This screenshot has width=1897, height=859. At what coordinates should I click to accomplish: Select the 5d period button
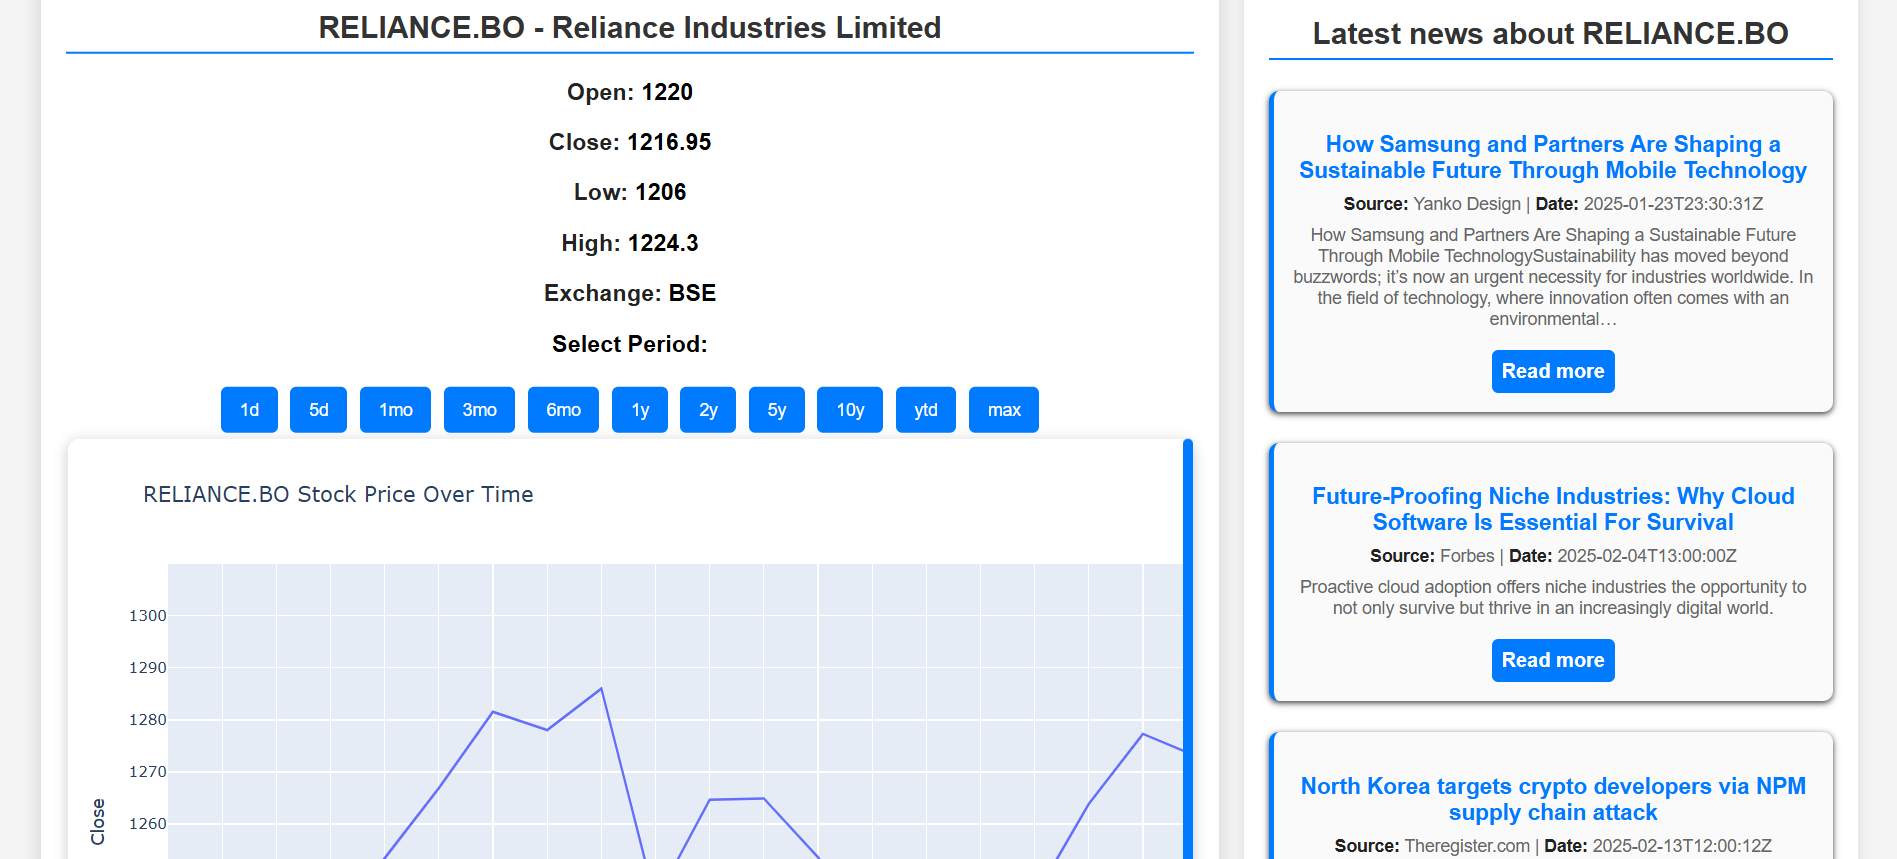tap(318, 410)
